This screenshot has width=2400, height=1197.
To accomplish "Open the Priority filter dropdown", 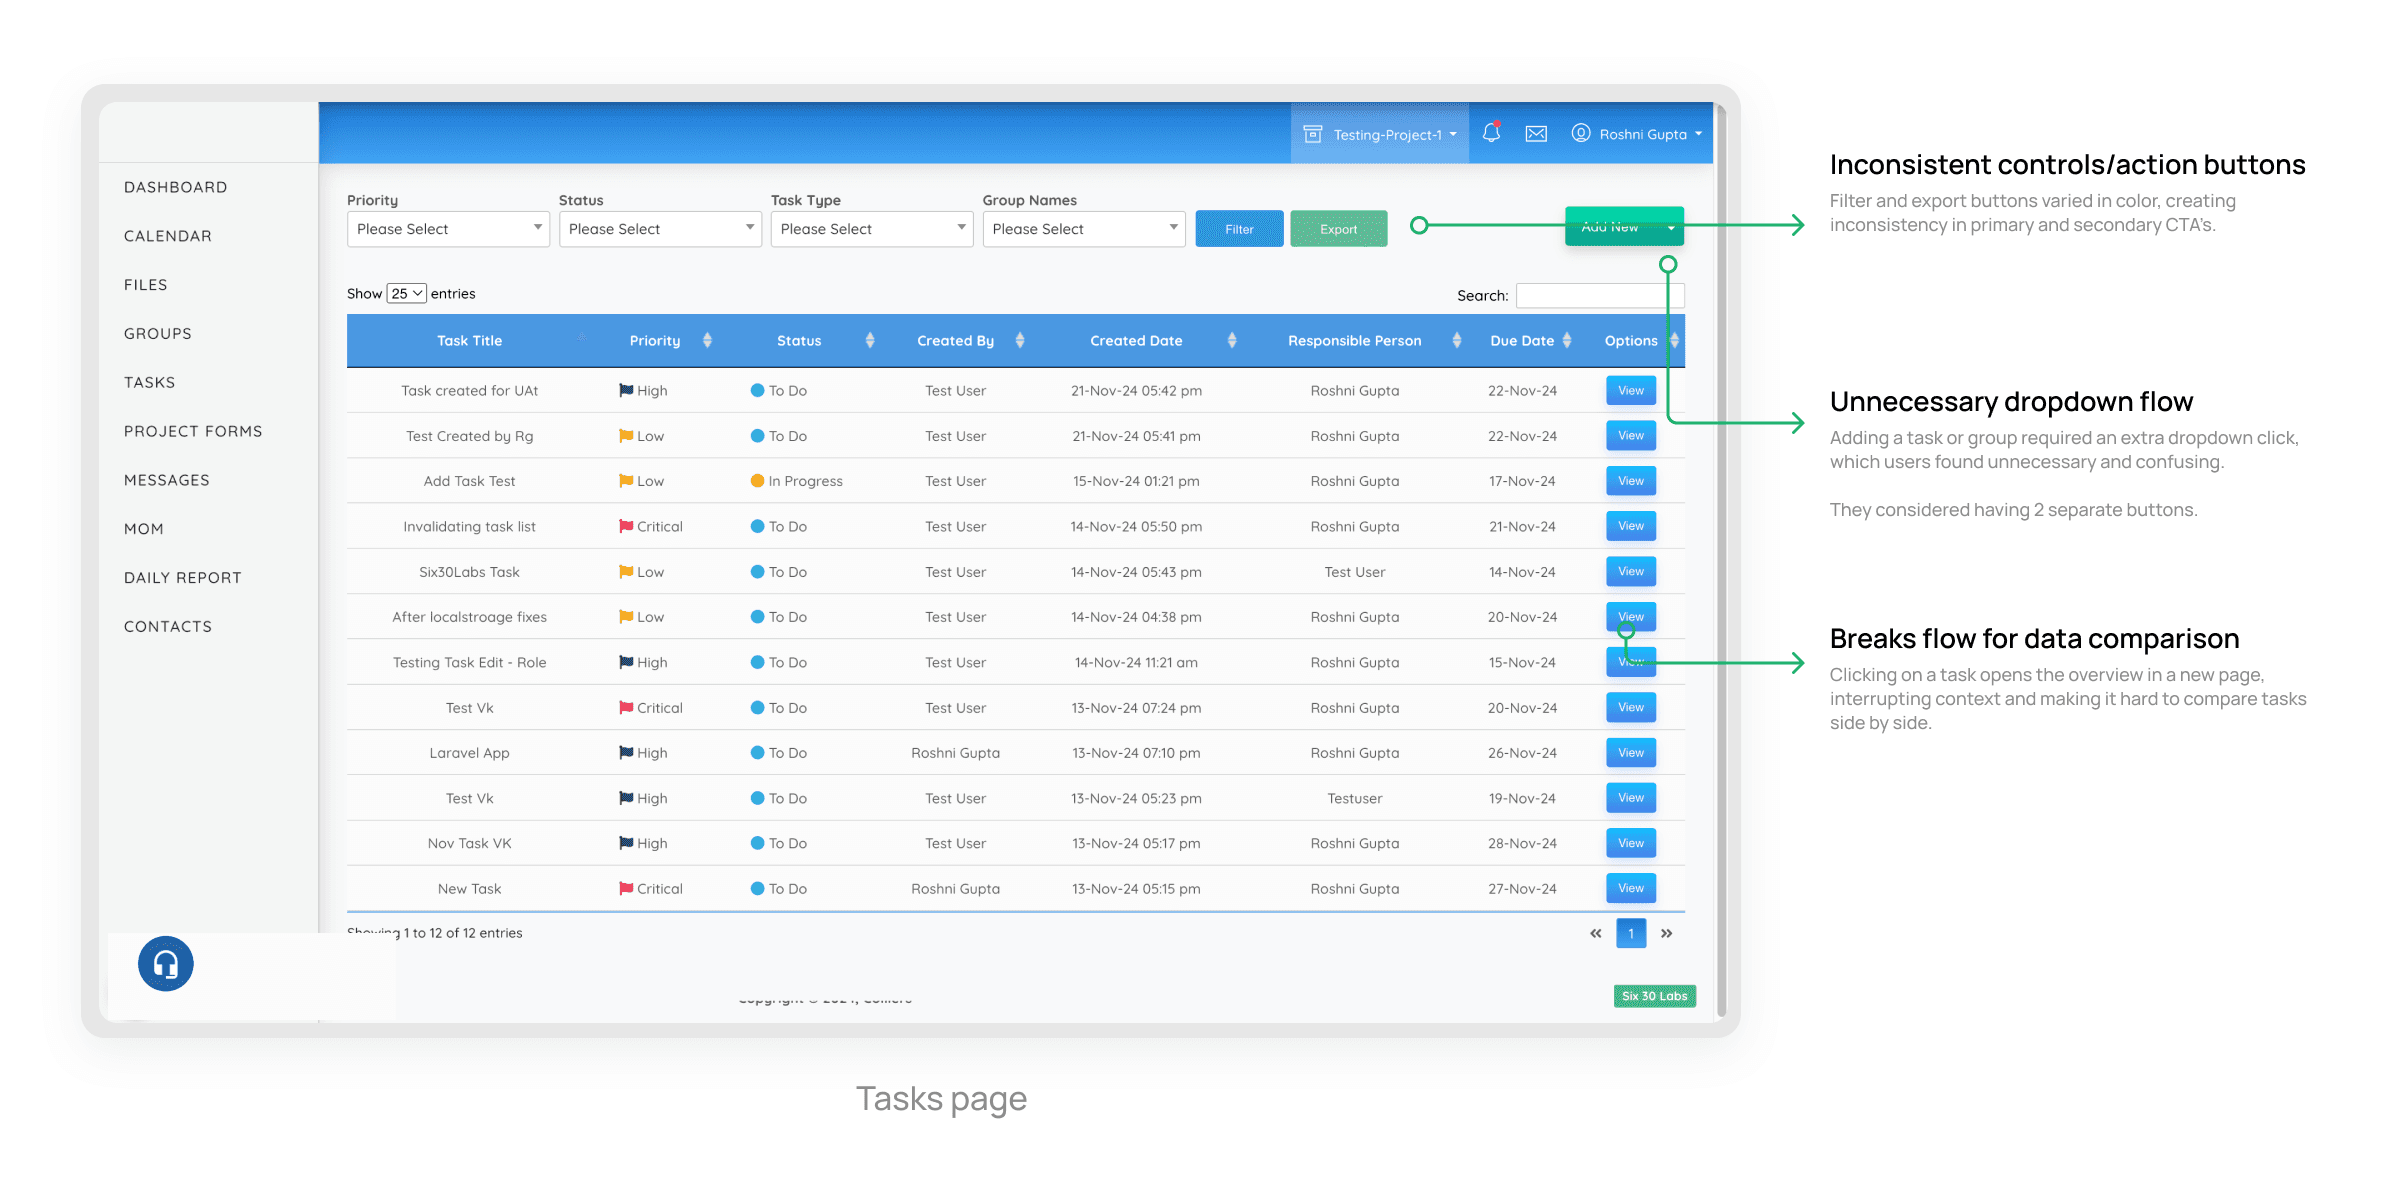I will (448, 229).
